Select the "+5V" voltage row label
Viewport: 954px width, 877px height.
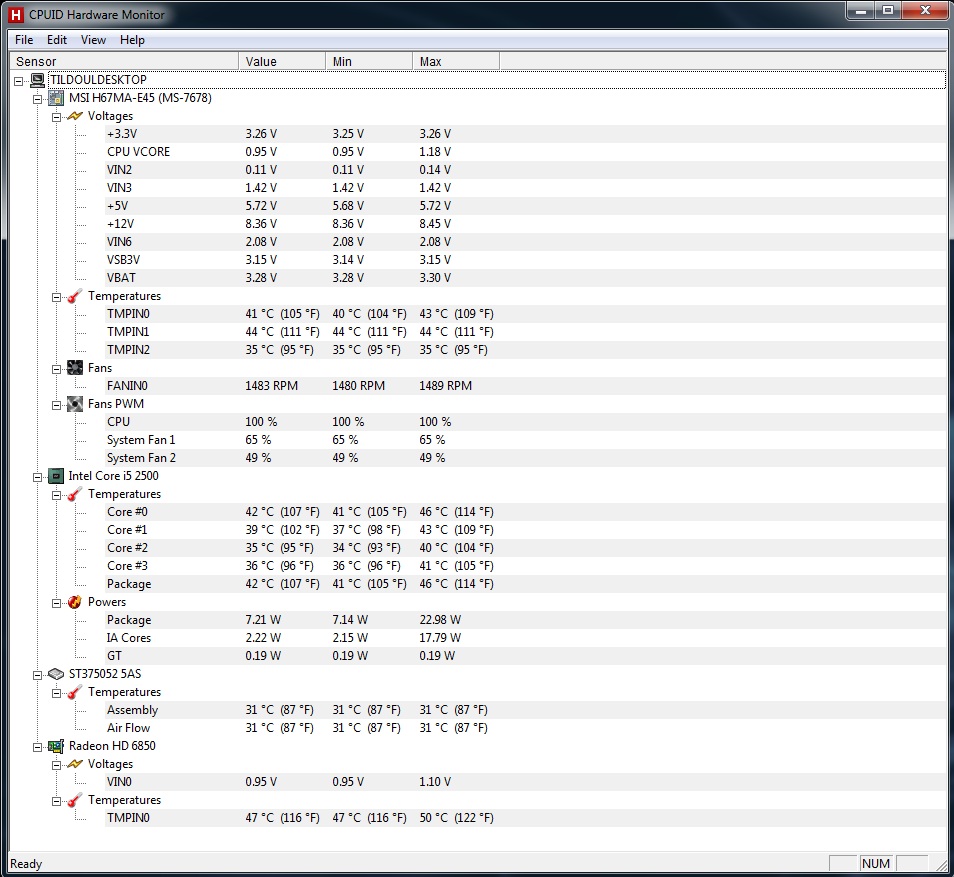coord(117,206)
